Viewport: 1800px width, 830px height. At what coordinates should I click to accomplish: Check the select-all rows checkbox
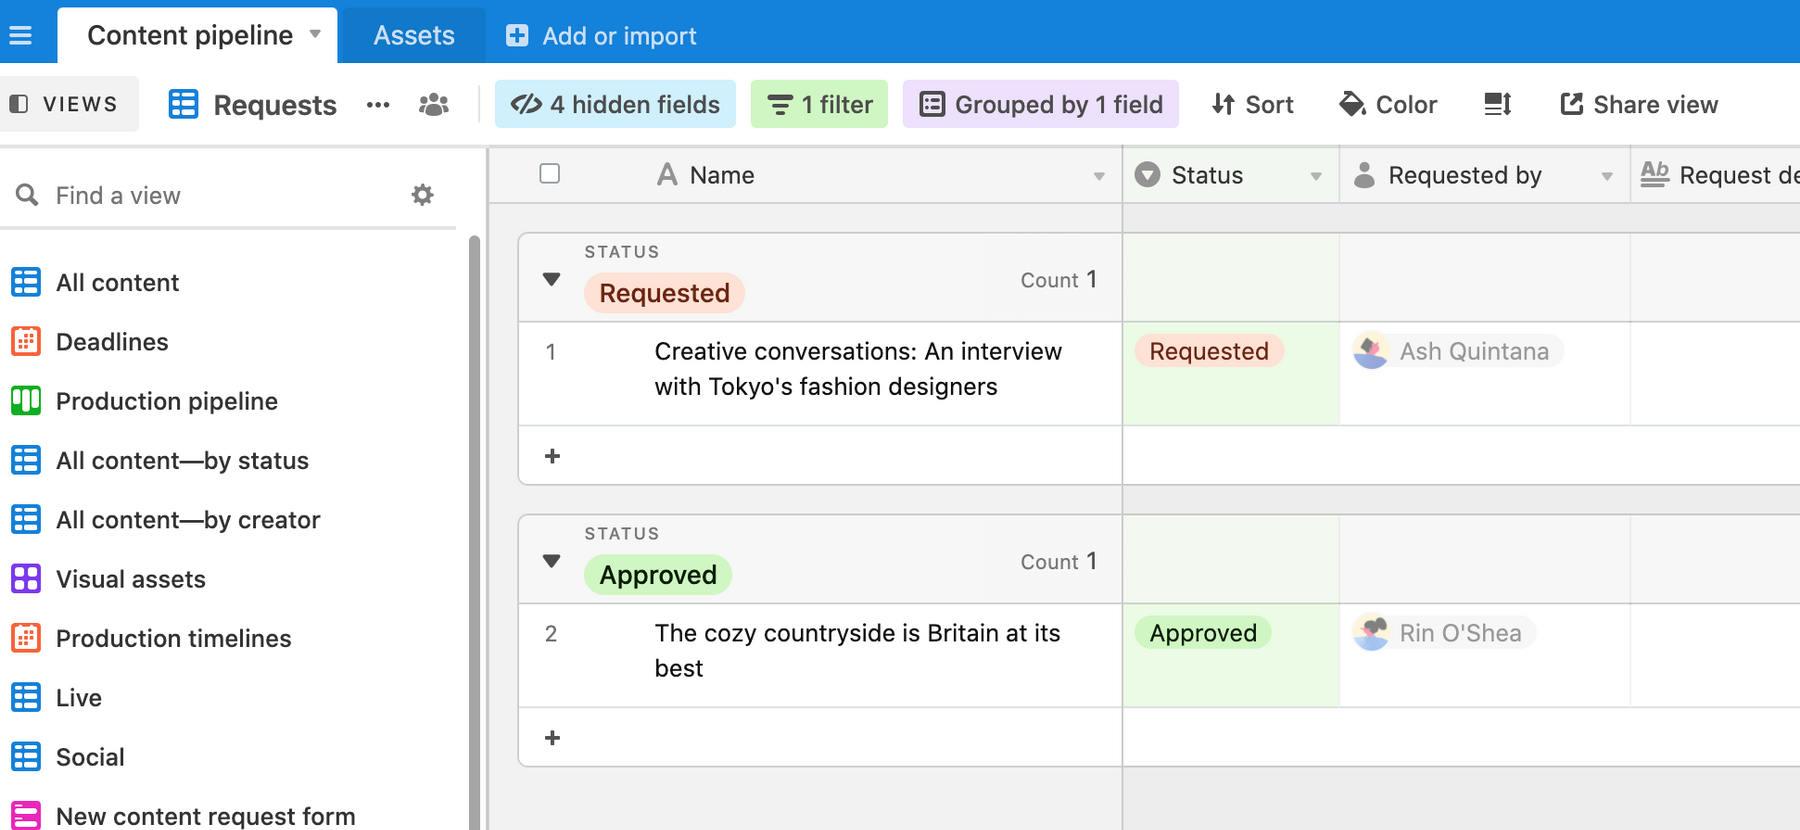(549, 174)
